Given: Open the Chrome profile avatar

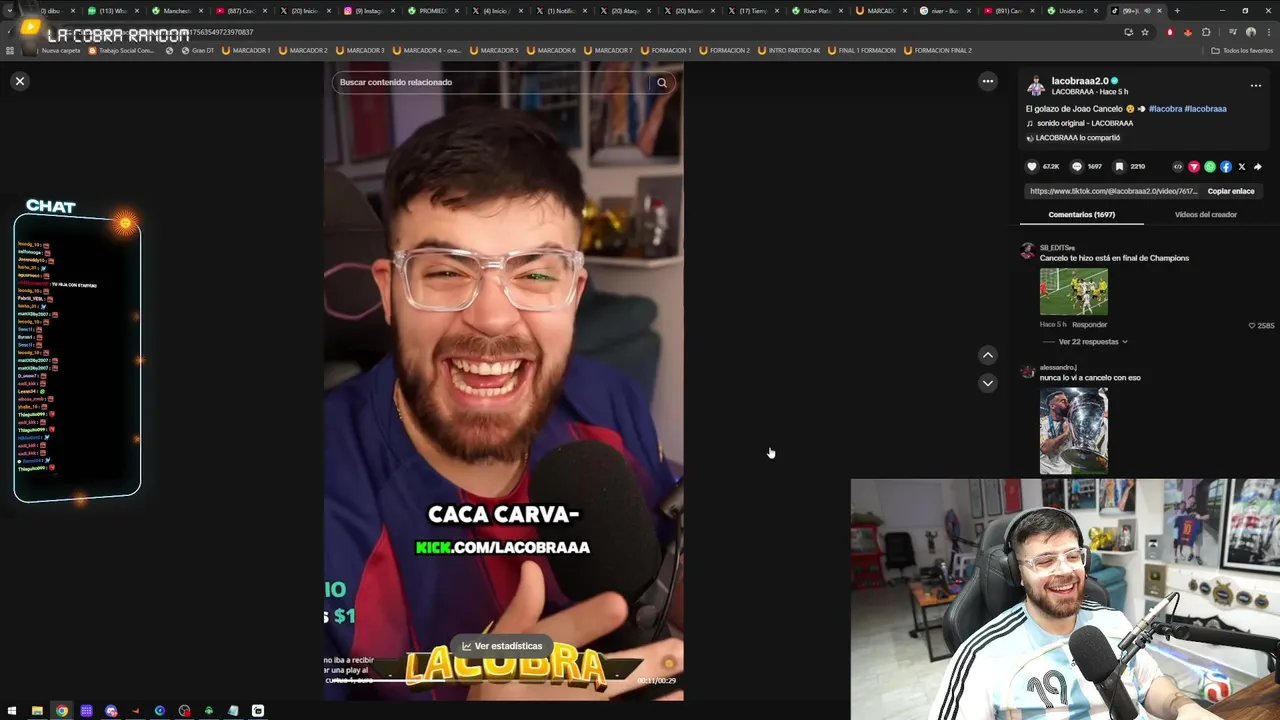Looking at the screenshot, I should coord(1250,32).
